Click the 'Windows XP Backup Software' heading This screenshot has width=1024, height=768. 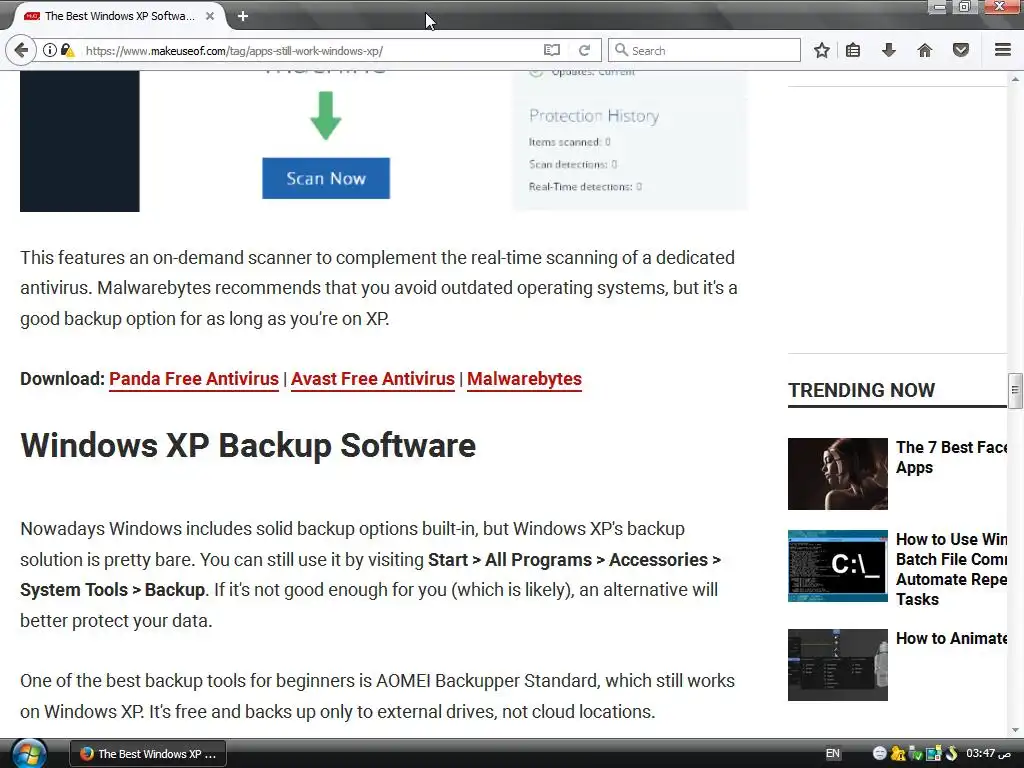[x=248, y=445]
